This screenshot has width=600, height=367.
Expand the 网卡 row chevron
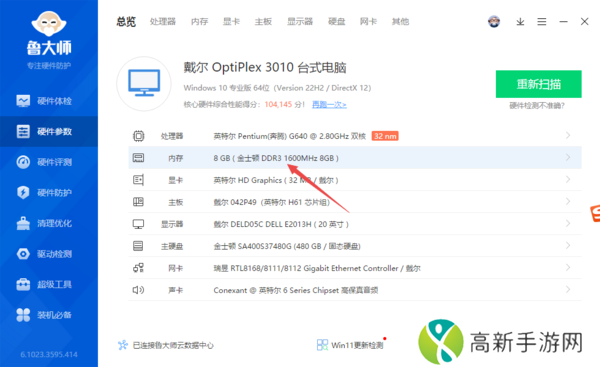click(568, 268)
